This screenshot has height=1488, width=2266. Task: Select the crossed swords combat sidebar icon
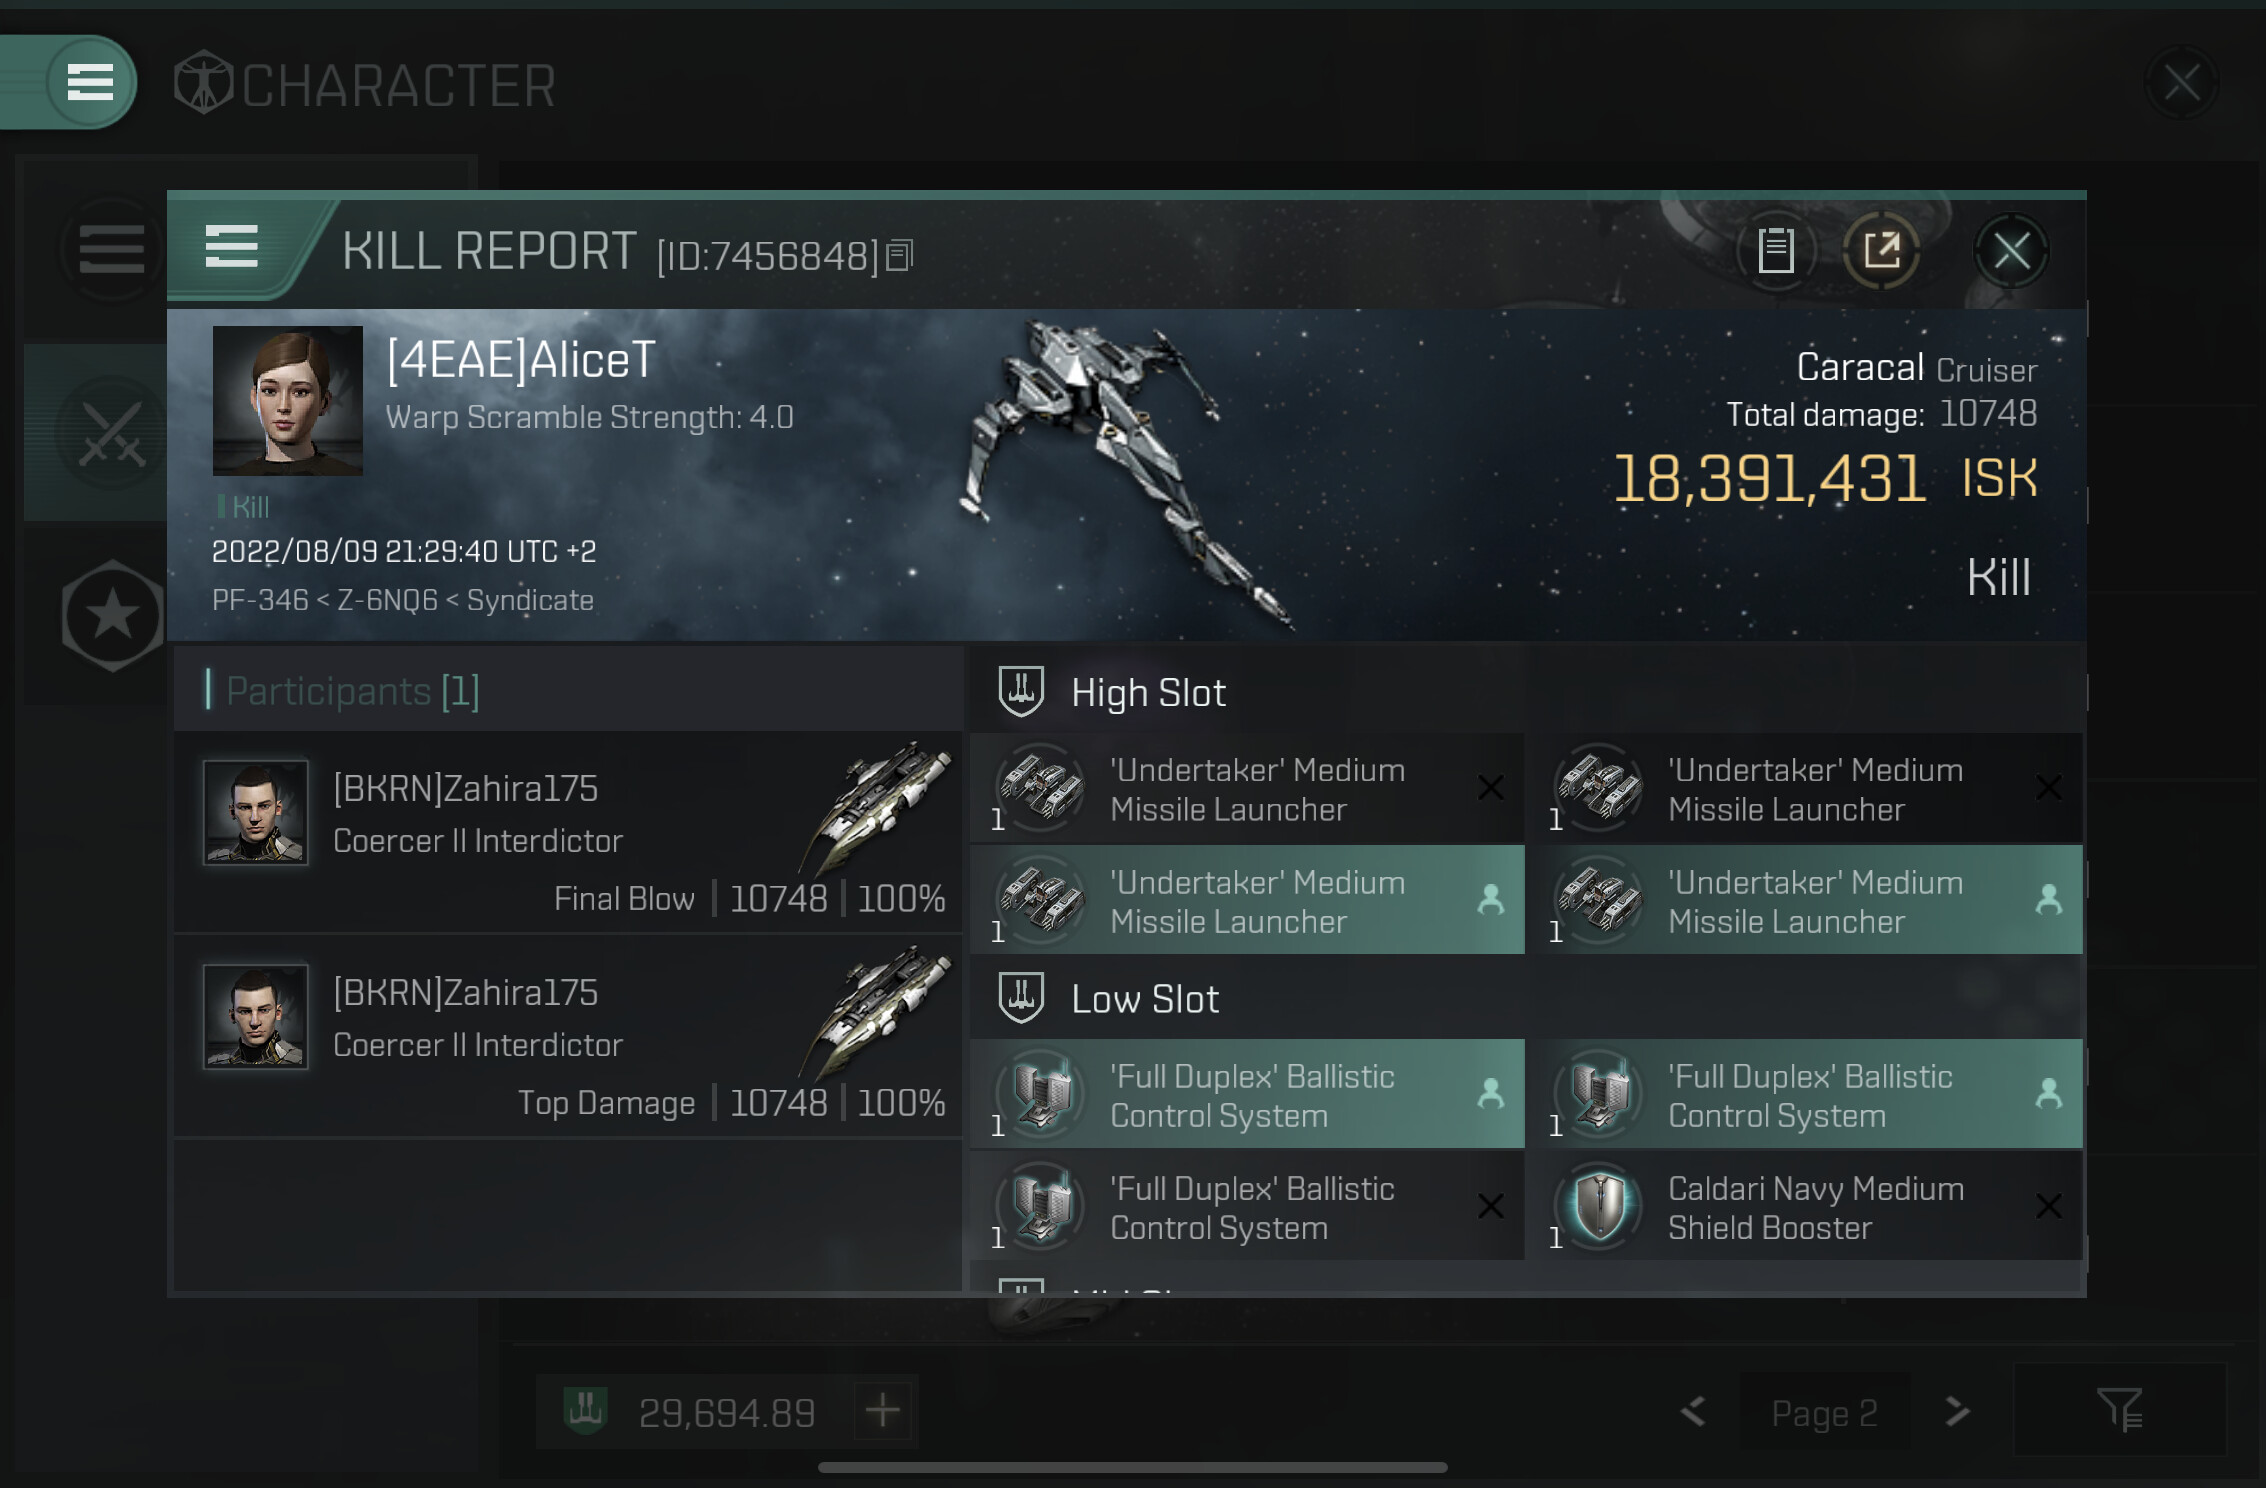(x=112, y=433)
